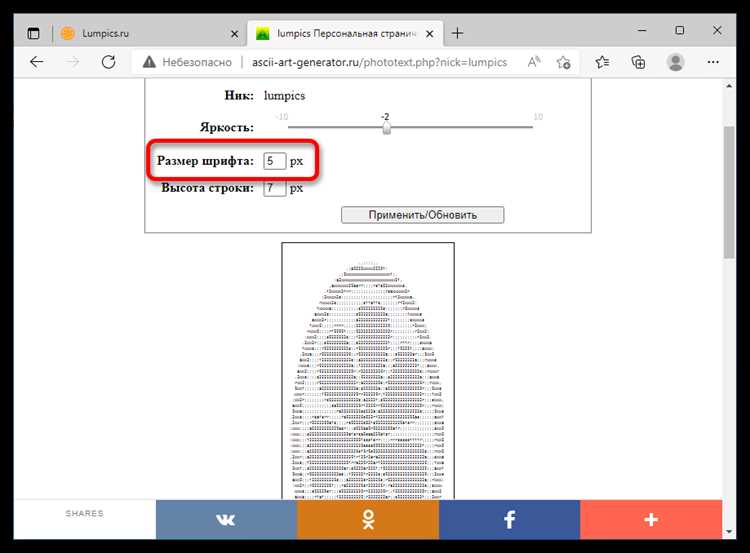The image size is (750, 553).
Task: Click the page scrollbar thumb
Action: (x=729, y=192)
